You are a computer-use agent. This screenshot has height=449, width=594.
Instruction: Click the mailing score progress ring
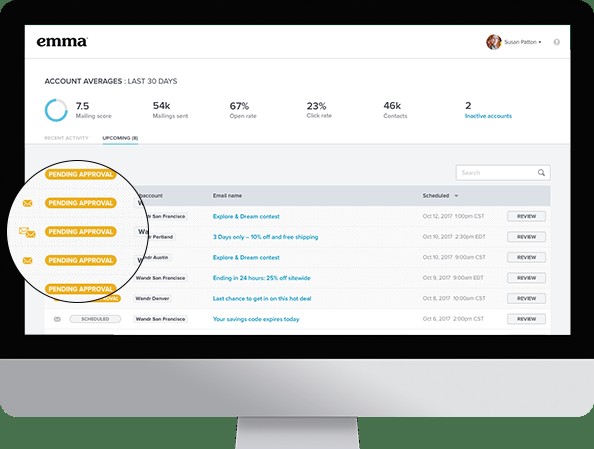click(56, 110)
